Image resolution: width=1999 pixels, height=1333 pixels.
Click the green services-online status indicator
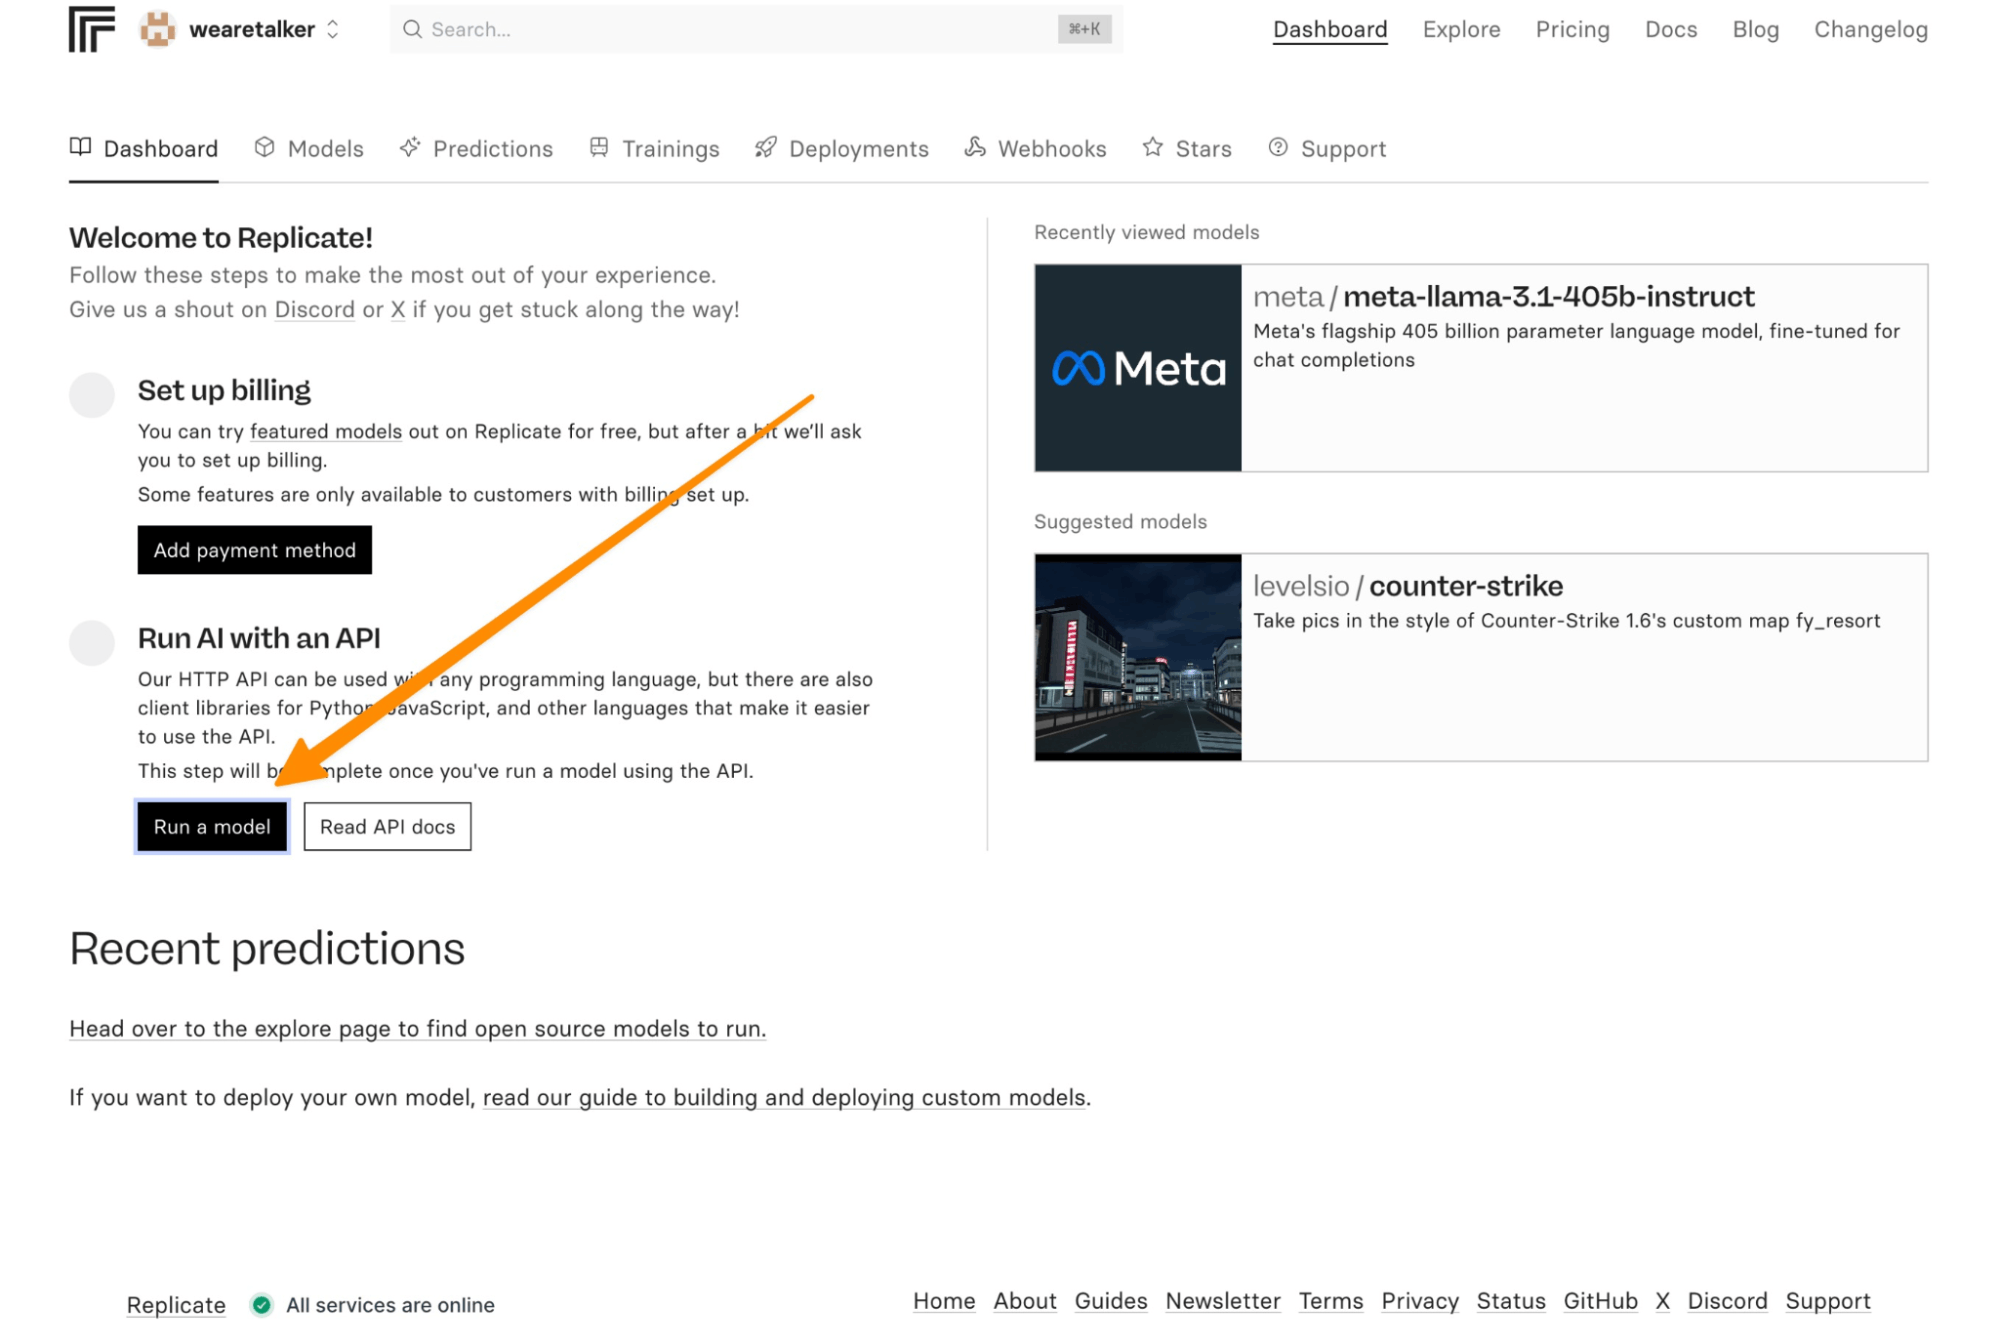click(x=262, y=1304)
